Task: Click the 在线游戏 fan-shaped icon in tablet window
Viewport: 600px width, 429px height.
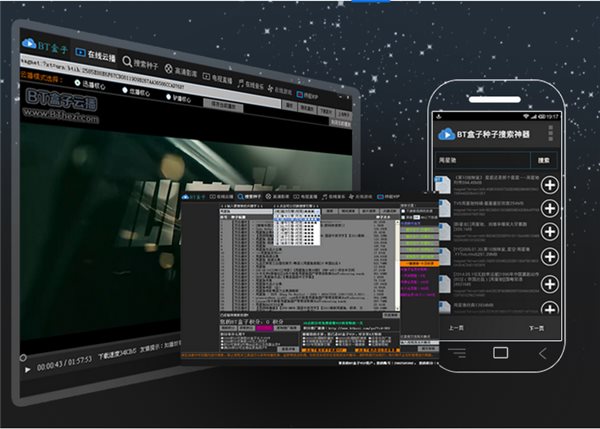Action: click(x=271, y=89)
